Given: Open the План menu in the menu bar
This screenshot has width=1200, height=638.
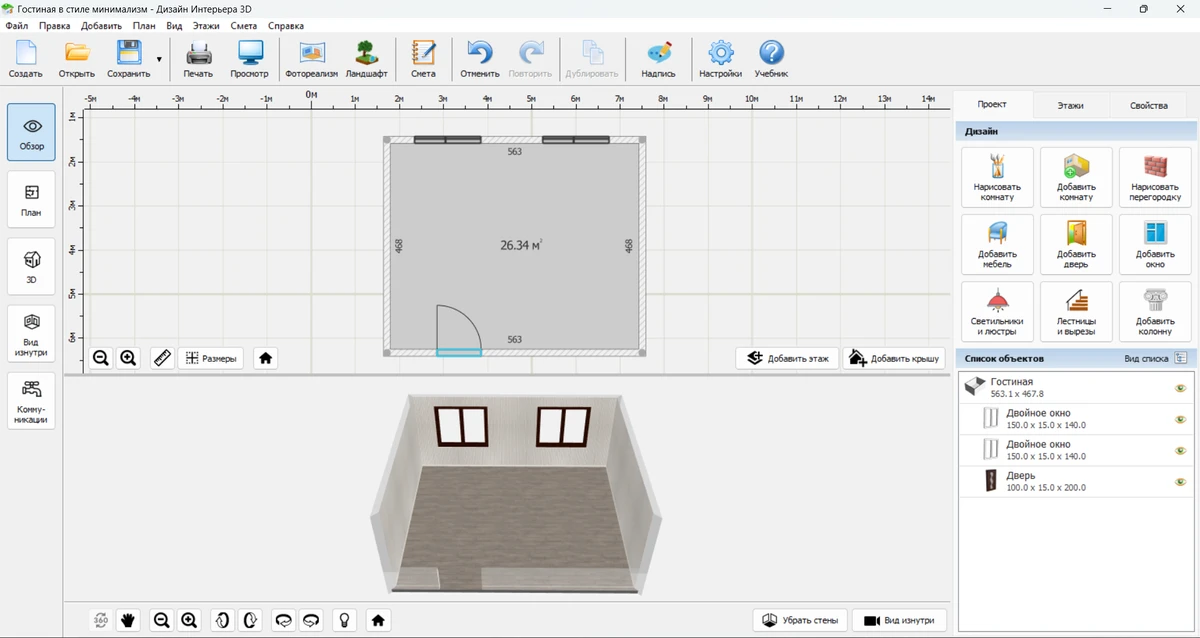Looking at the screenshot, I should [144, 25].
